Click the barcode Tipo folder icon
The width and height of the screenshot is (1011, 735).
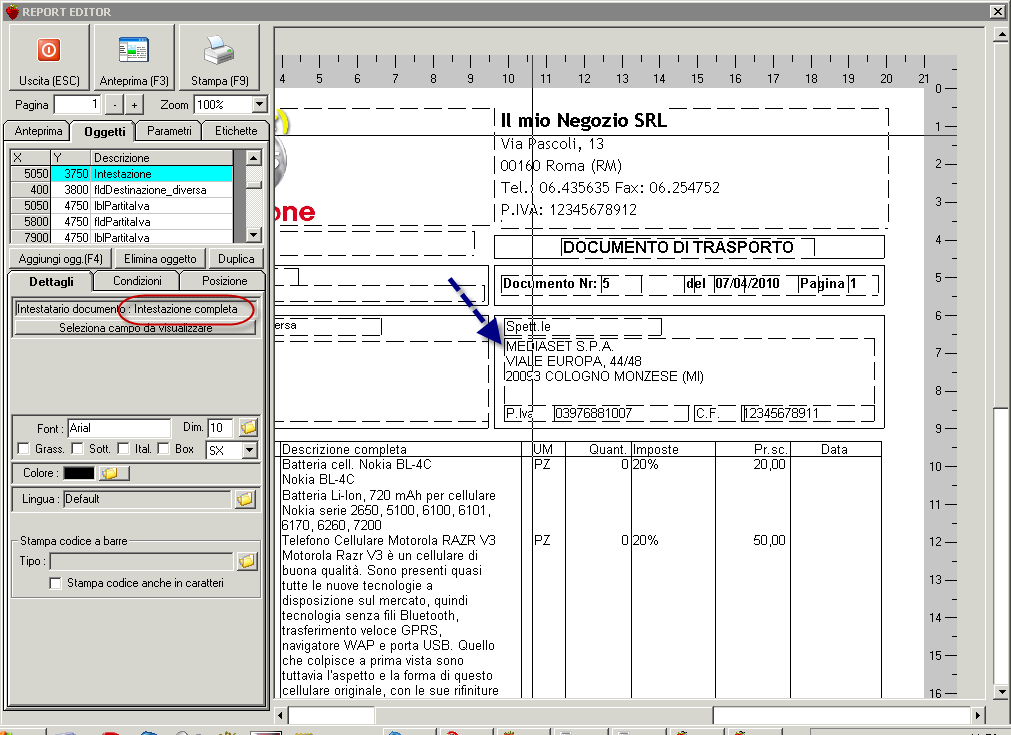coord(247,561)
